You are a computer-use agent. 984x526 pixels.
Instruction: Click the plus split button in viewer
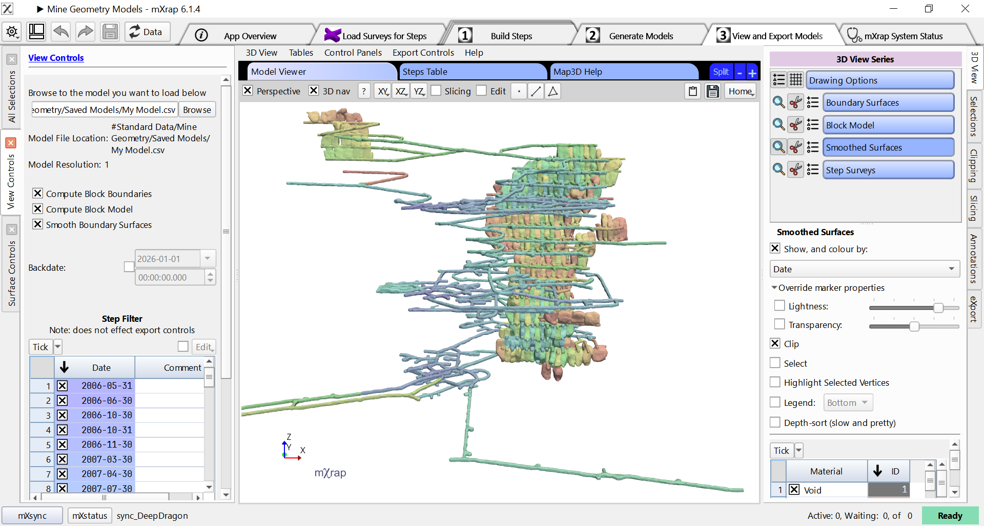coord(752,72)
